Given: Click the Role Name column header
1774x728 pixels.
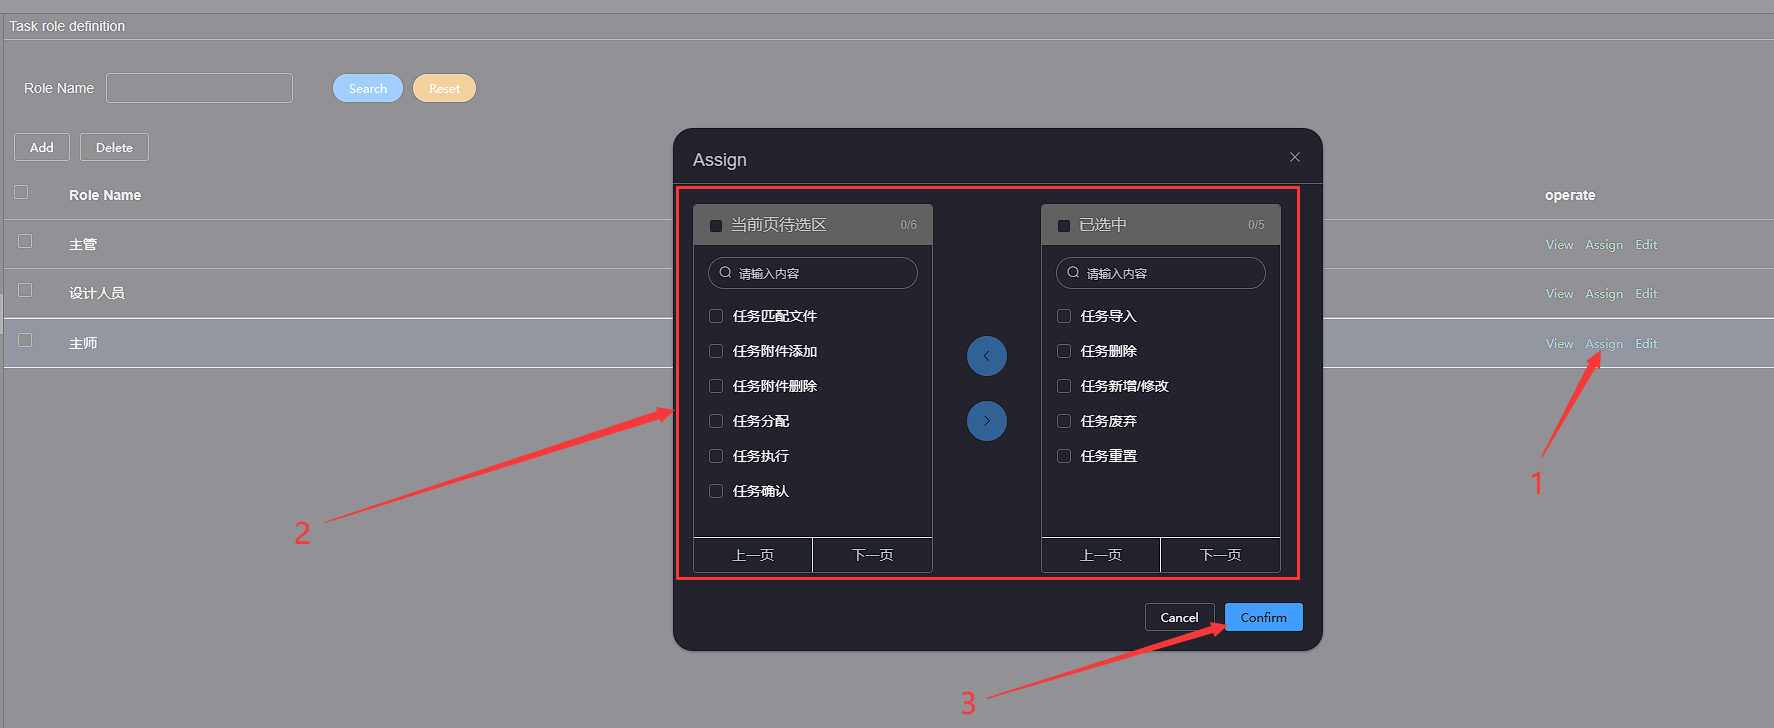Looking at the screenshot, I should point(105,195).
